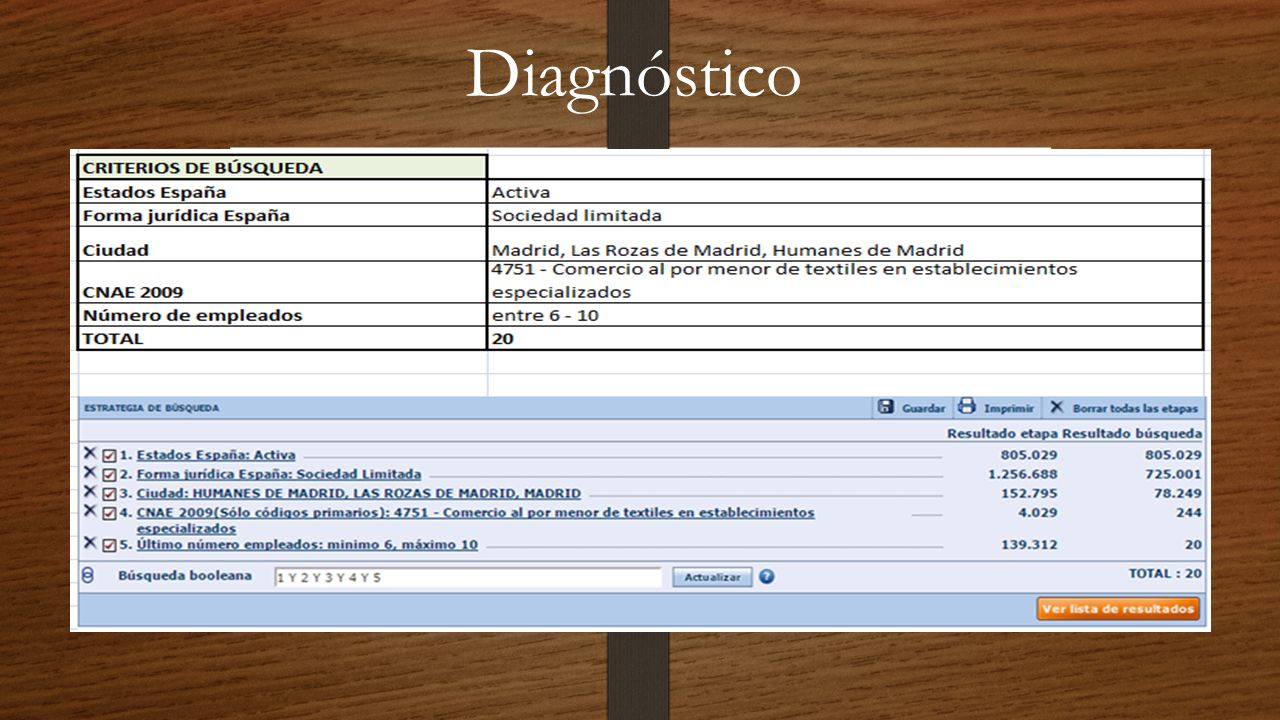The width and height of the screenshot is (1280, 720).
Task: Select the Número de empleados cell
Action: (282, 315)
